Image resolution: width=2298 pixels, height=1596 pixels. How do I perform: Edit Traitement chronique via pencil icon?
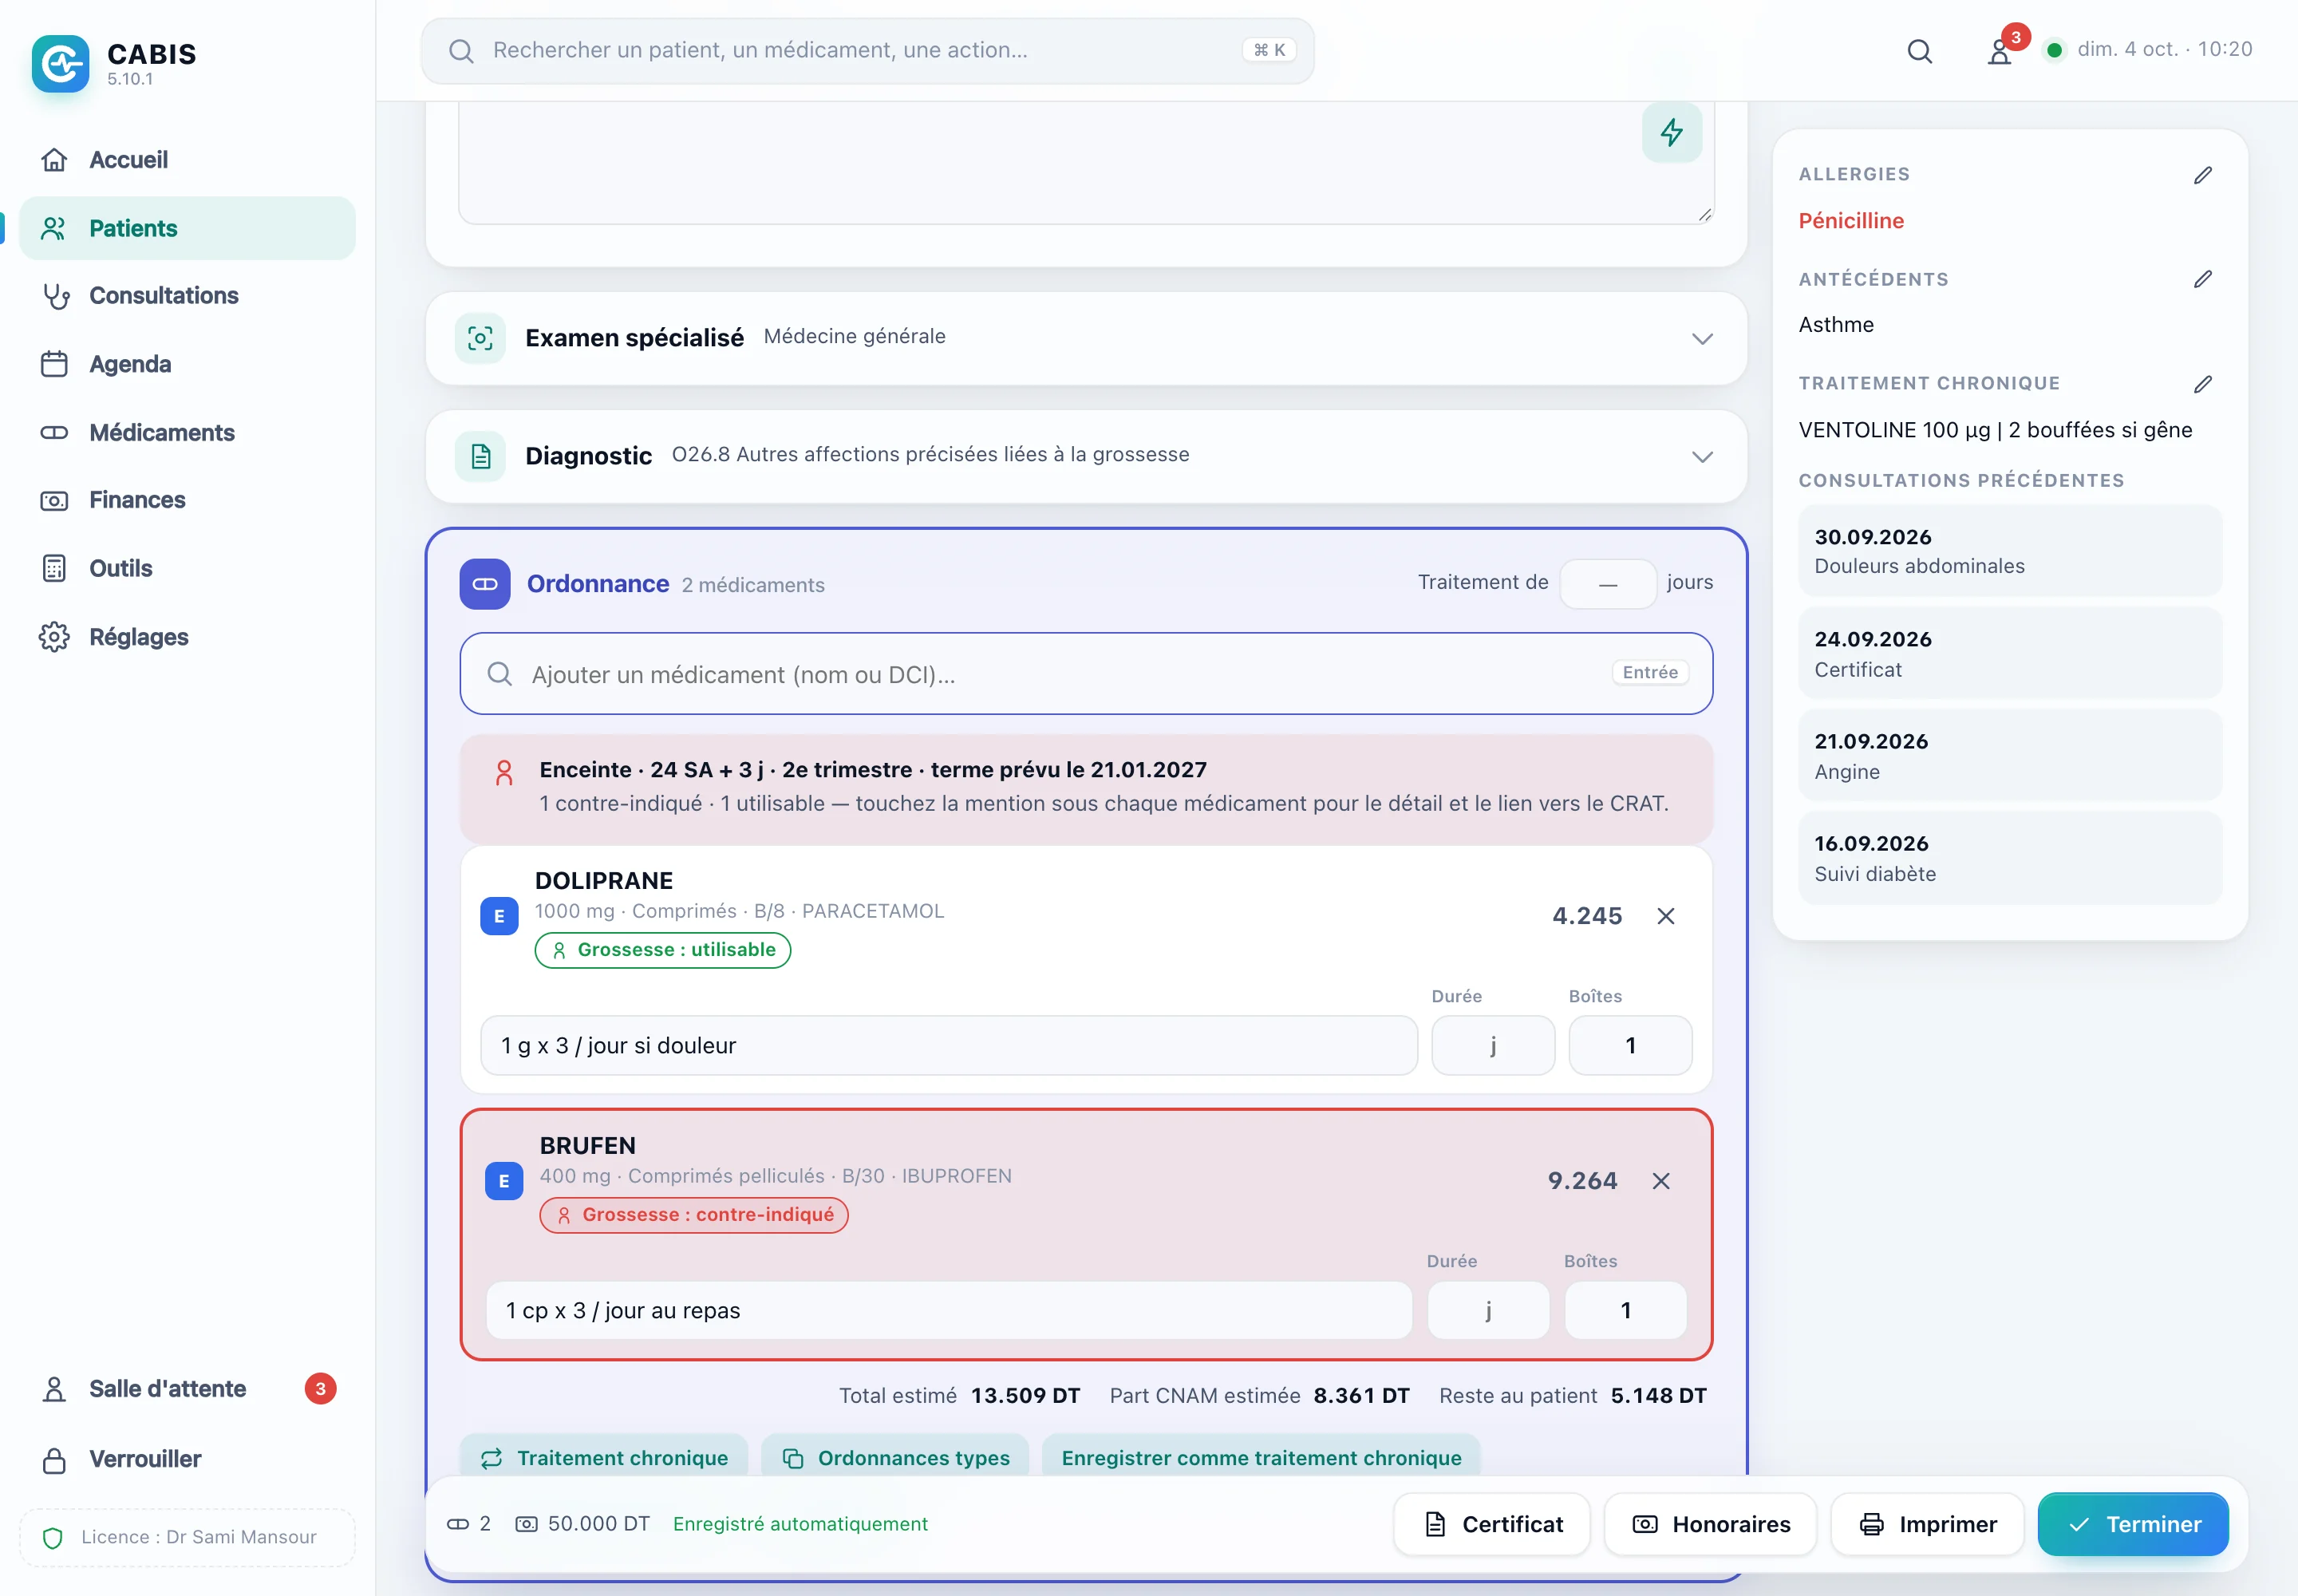click(x=2203, y=384)
